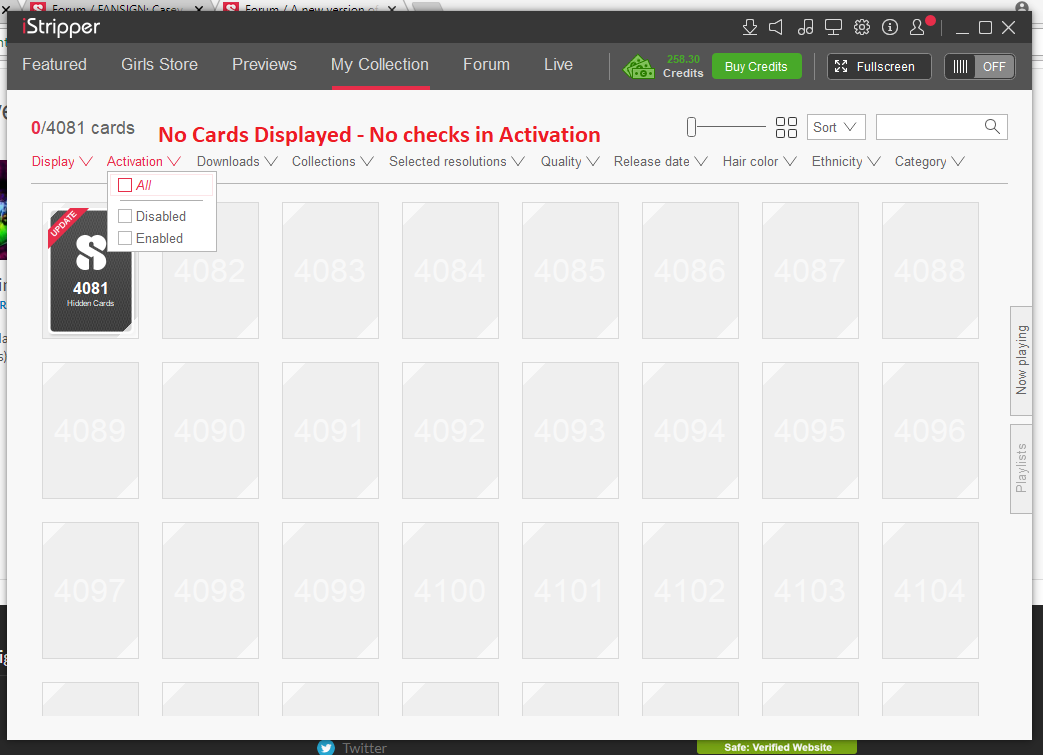Toggle the OFF switch
The image size is (1043, 755).
[x=980, y=67]
